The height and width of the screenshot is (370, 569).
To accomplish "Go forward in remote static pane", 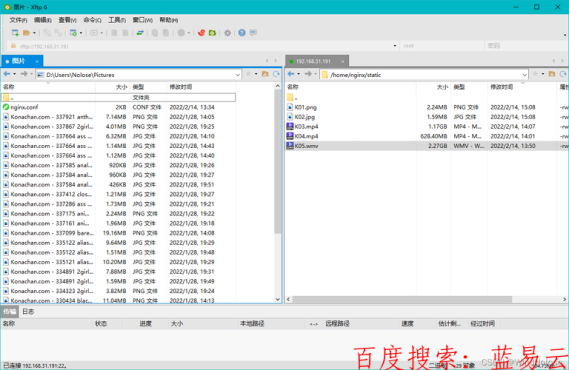I will 308,74.
